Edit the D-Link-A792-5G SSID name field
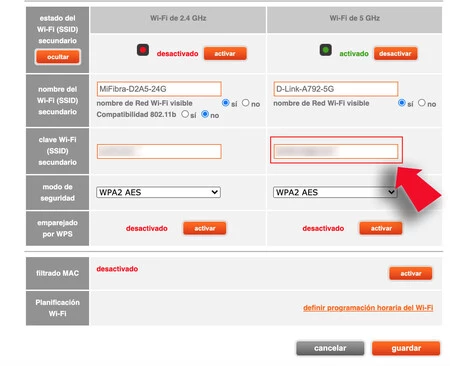Screen dimensions: 450x366 tap(336, 89)
